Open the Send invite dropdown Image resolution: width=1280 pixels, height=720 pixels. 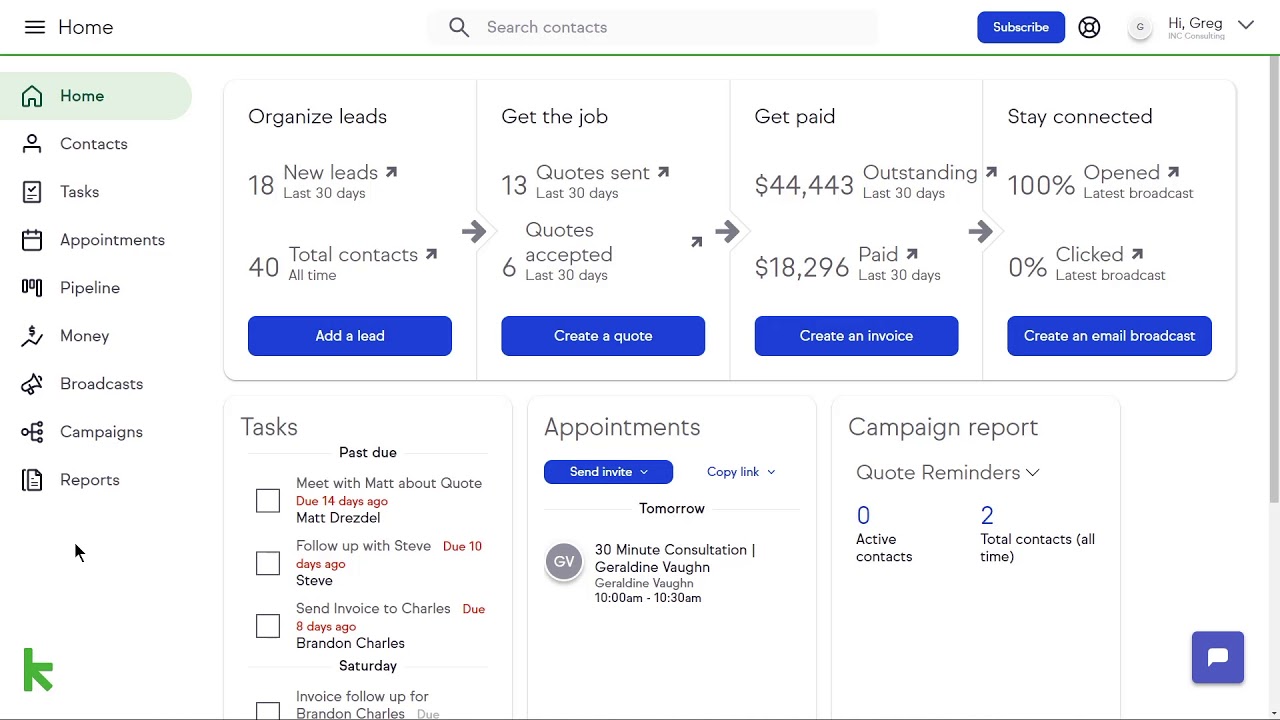[608, 471]
